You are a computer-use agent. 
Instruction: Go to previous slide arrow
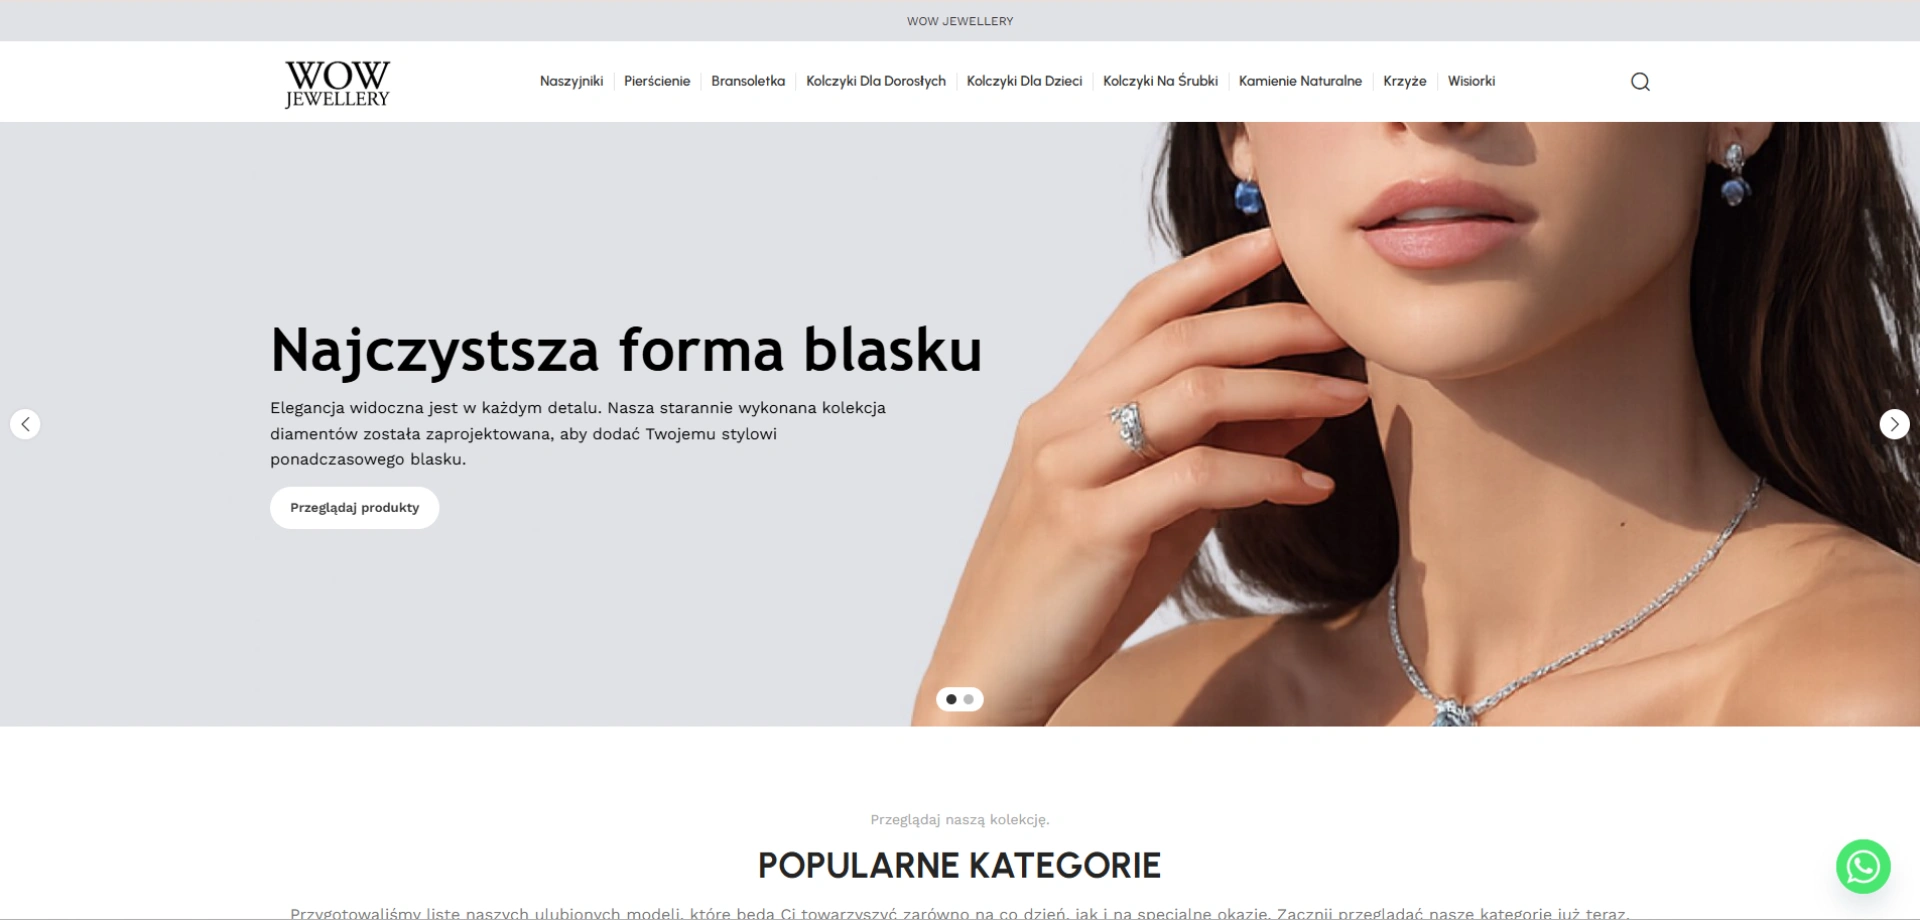25,424
